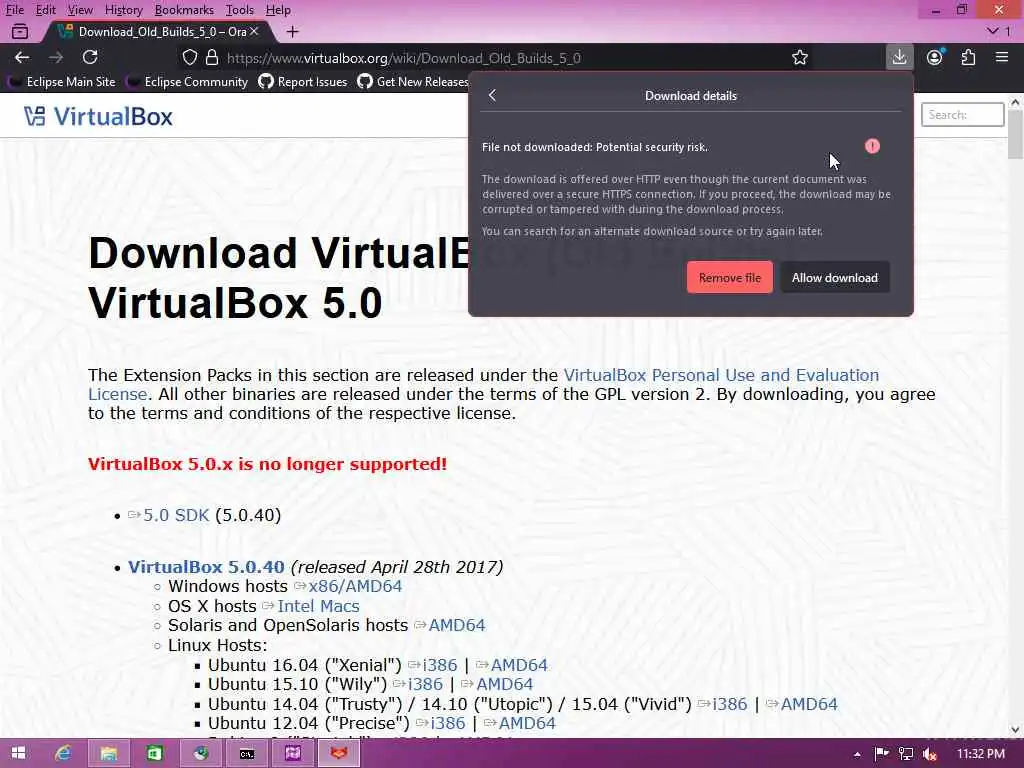Go back in the Download details panel
Viewport: 1024px width, 768px height.
pos(492,95)
